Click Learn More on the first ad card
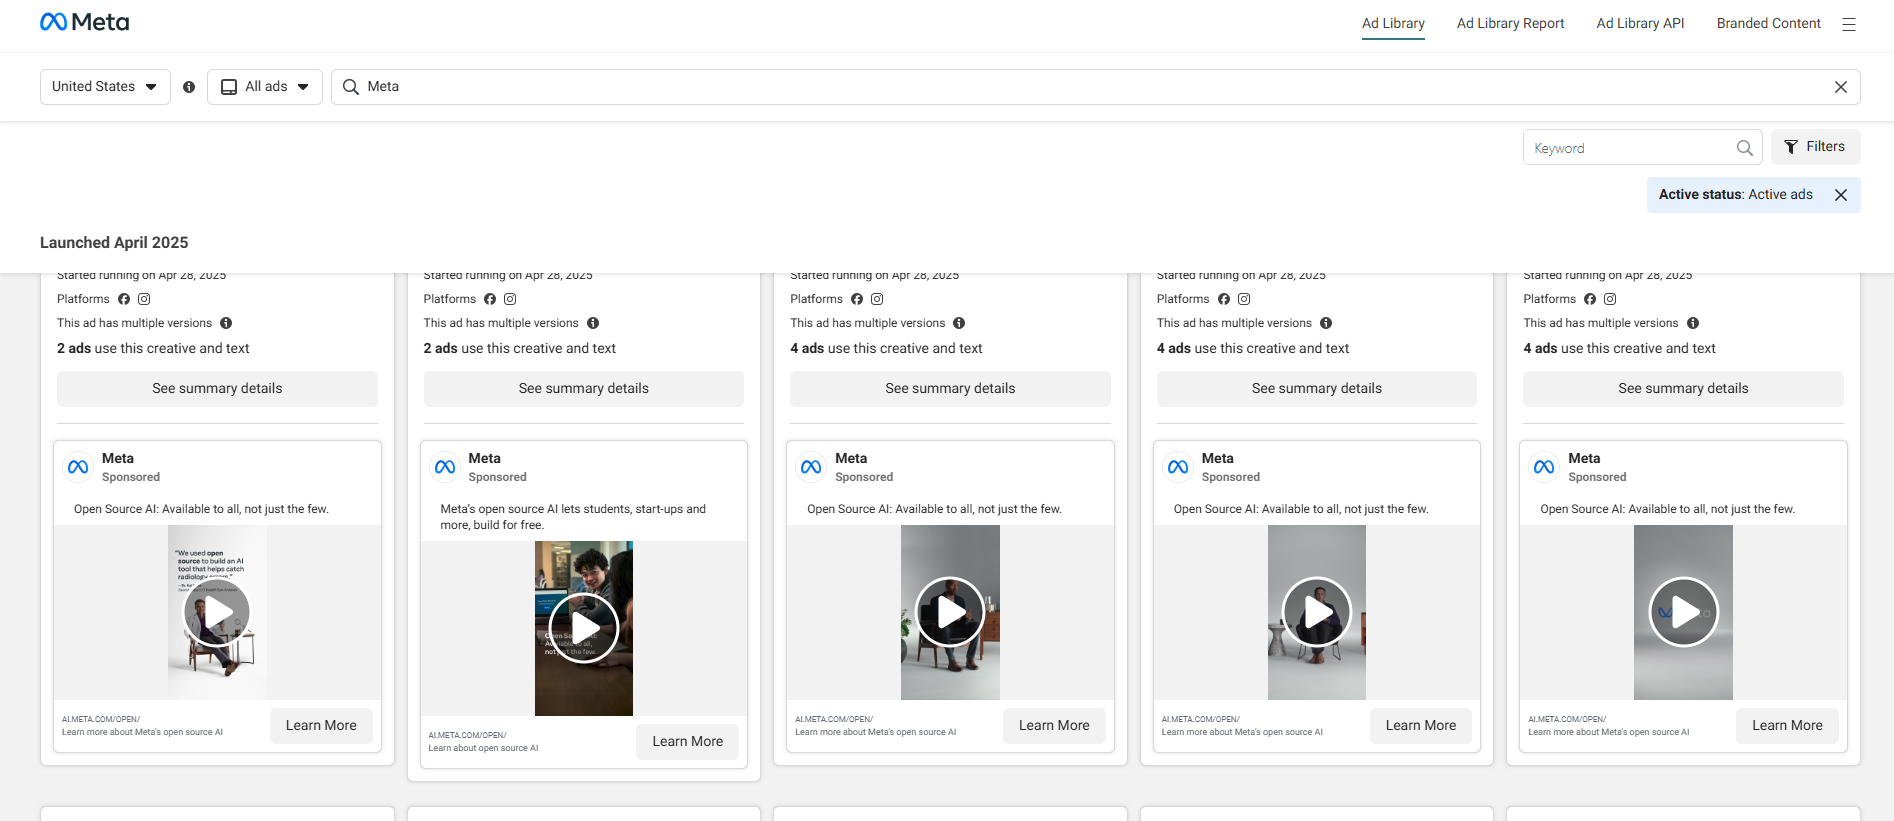The image size is (1894, 821). (321, 726)
